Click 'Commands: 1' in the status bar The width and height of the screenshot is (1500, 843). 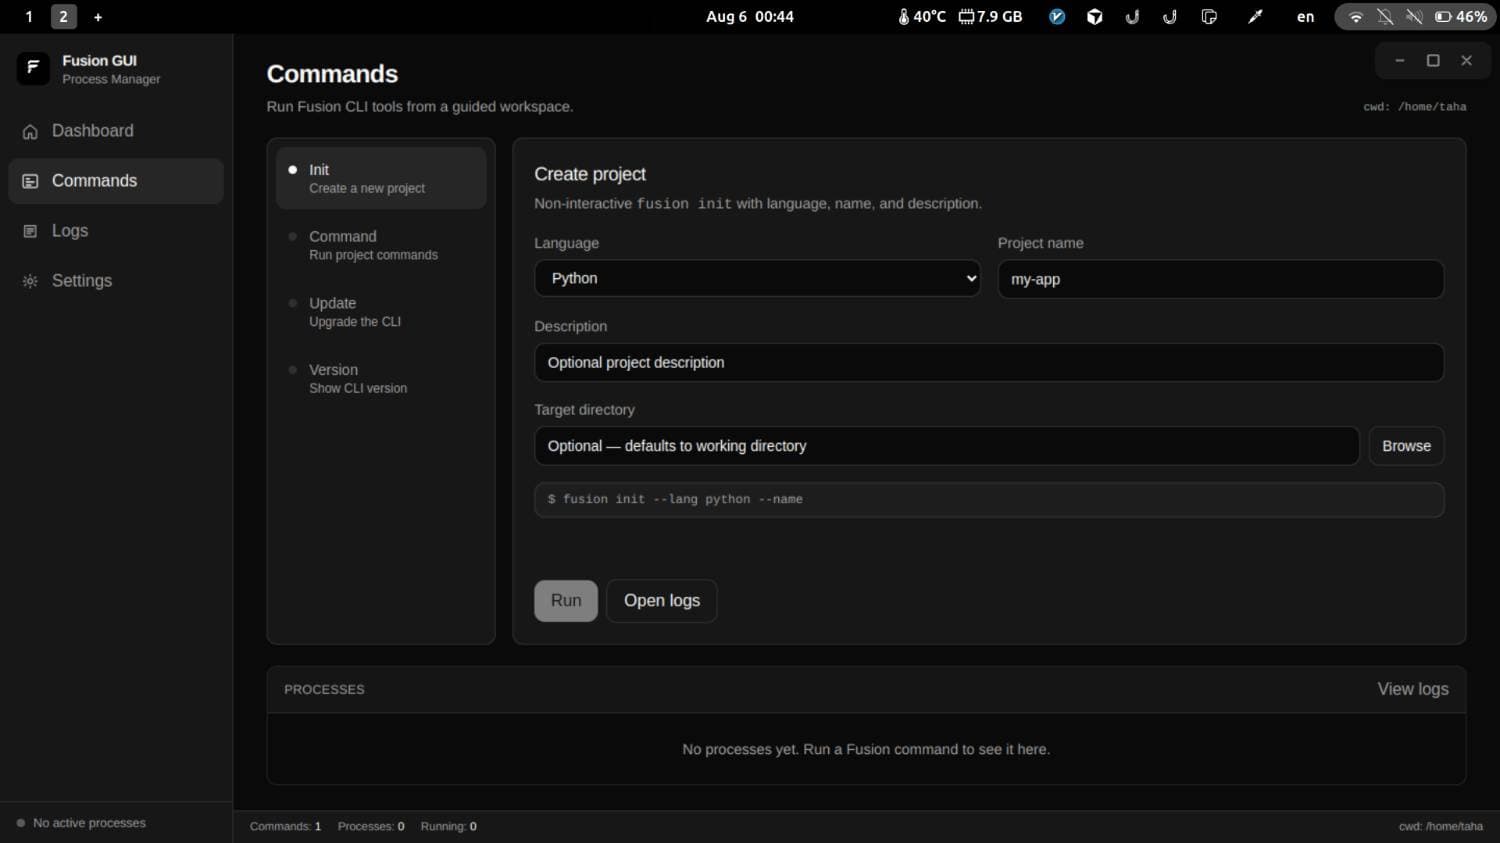tap(285, 826)
